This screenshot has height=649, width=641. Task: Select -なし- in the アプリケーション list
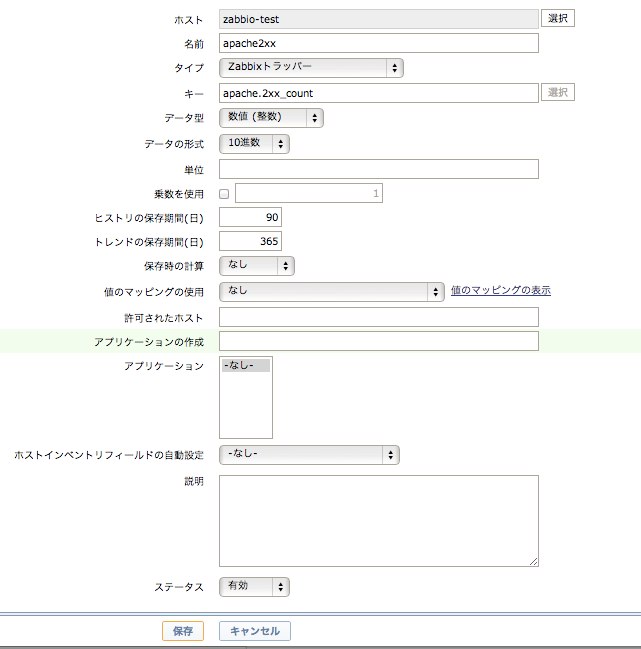[246, 365]
